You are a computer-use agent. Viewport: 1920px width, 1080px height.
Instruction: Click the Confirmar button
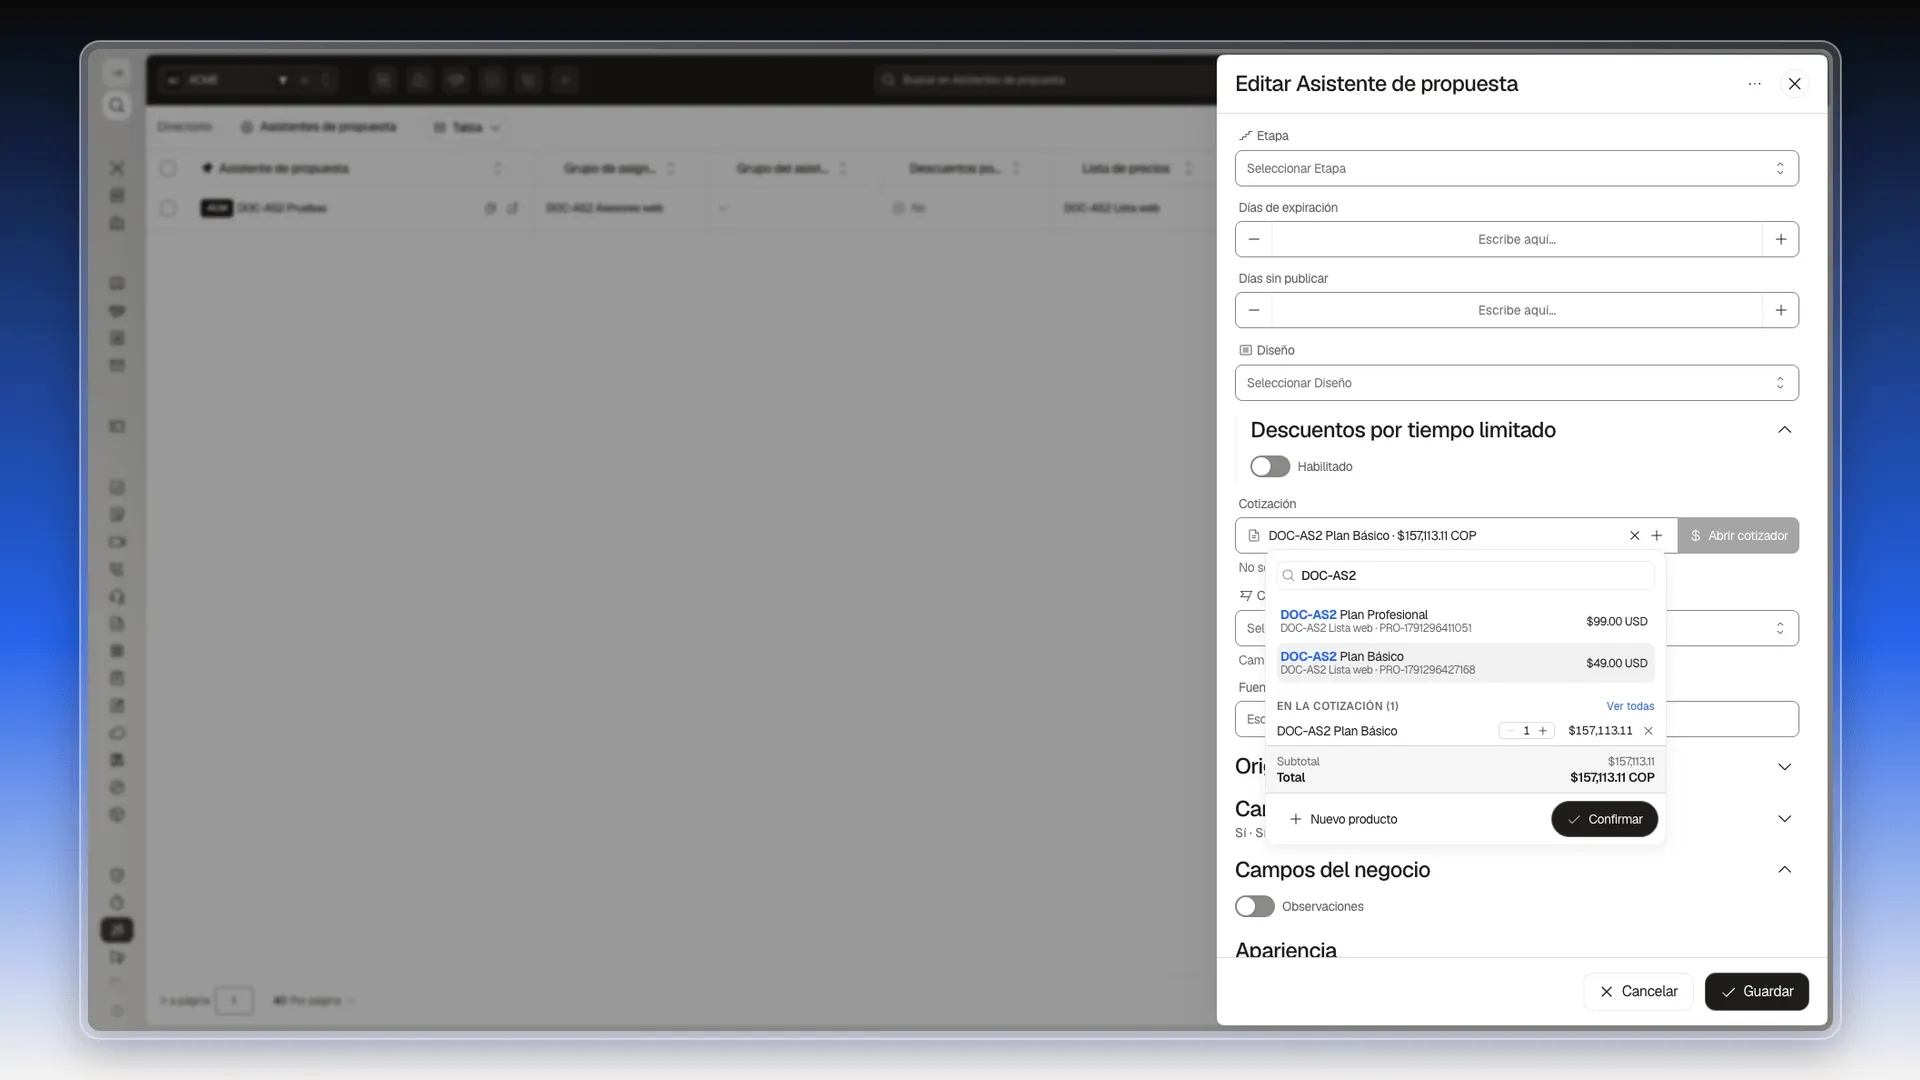[x=1604, y=819]
